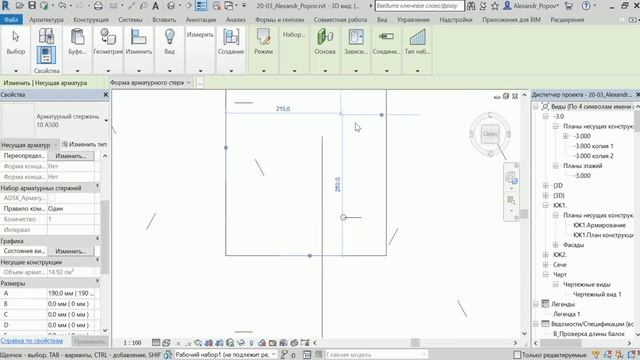Switch to the Управление ribbon tab
The image size is (640, 360).
pos(413,20)
